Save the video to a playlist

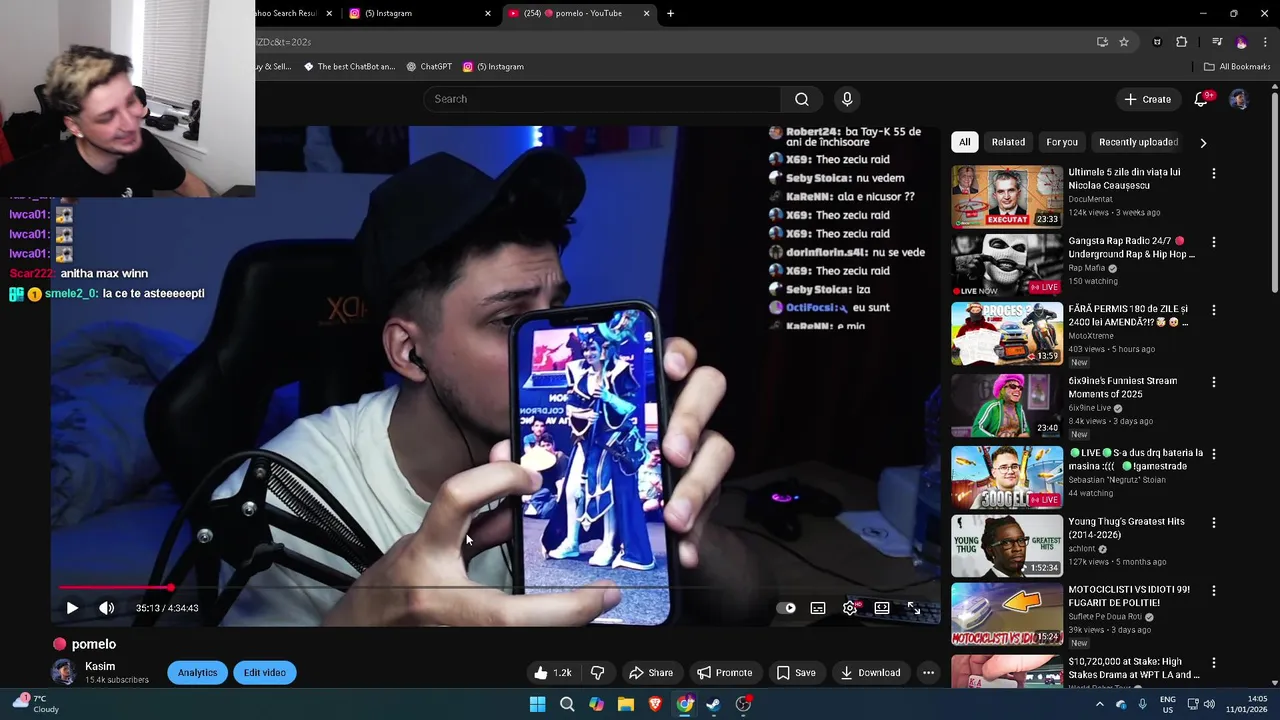(x=796, y=673)
